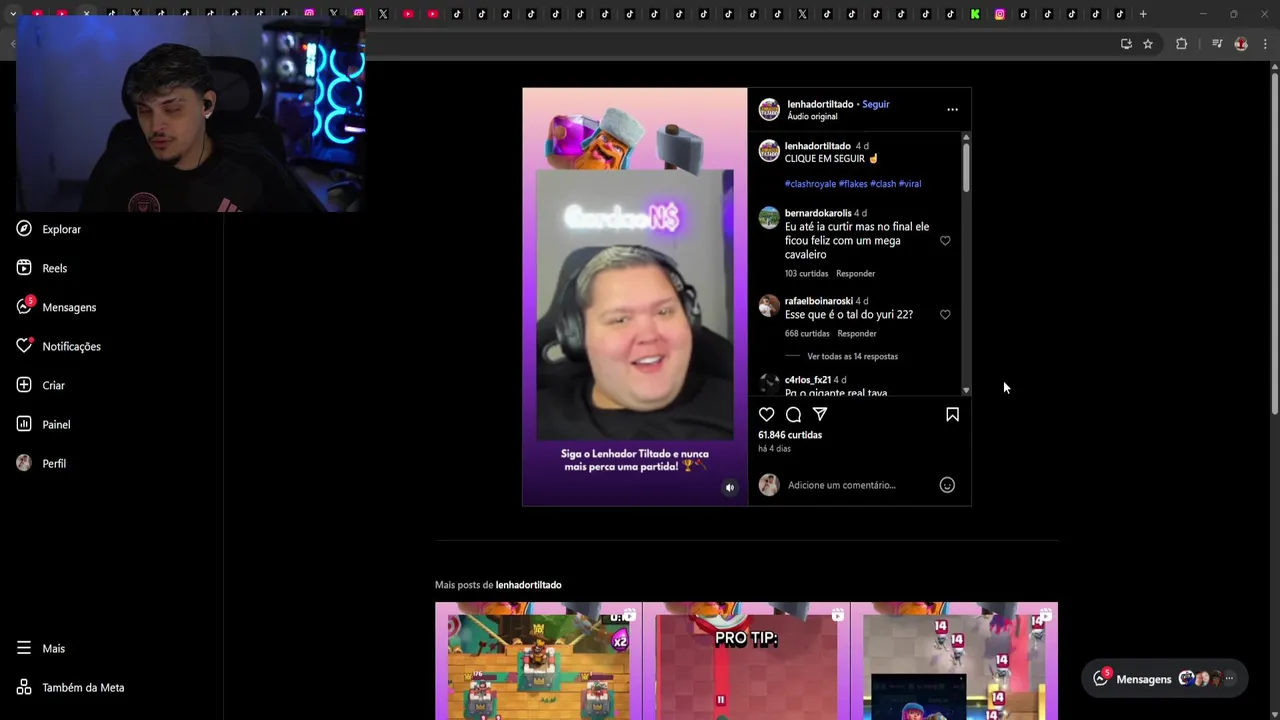Open #clashroyale hashtag
This screenshot has width=1280, height=720.
pyautogui.click(x=810, y=184)
